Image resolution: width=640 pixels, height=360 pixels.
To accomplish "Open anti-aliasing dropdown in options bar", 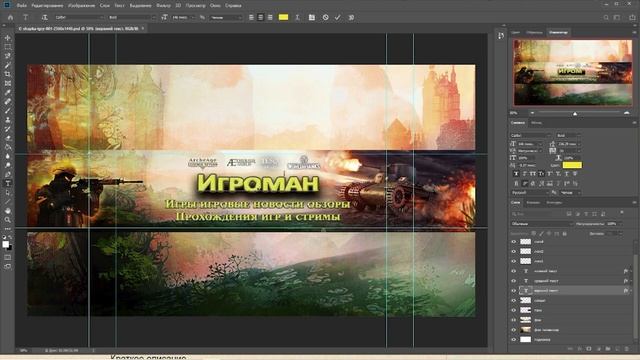I will (225, 18).
